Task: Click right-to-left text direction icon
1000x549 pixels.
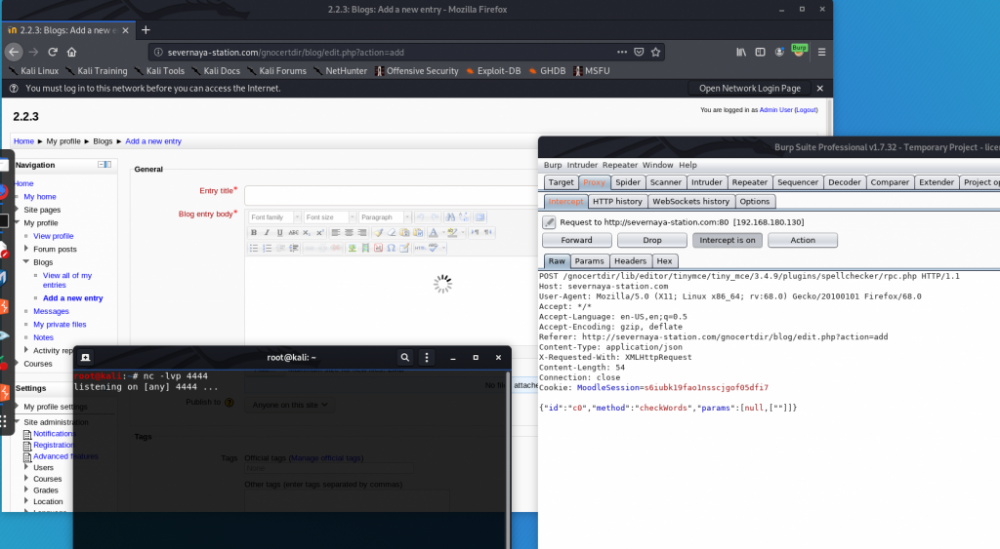Action: [488, 233]
